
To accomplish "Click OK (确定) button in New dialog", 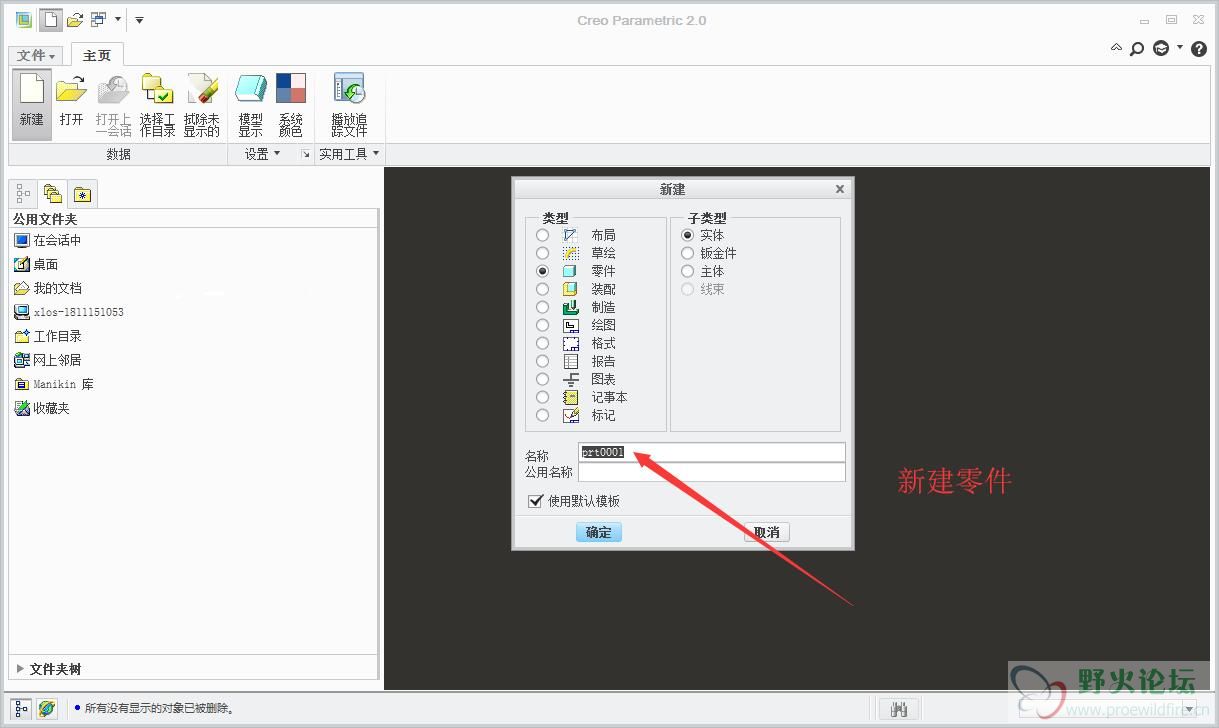I will pyautogui.click(x=599, y=532).
